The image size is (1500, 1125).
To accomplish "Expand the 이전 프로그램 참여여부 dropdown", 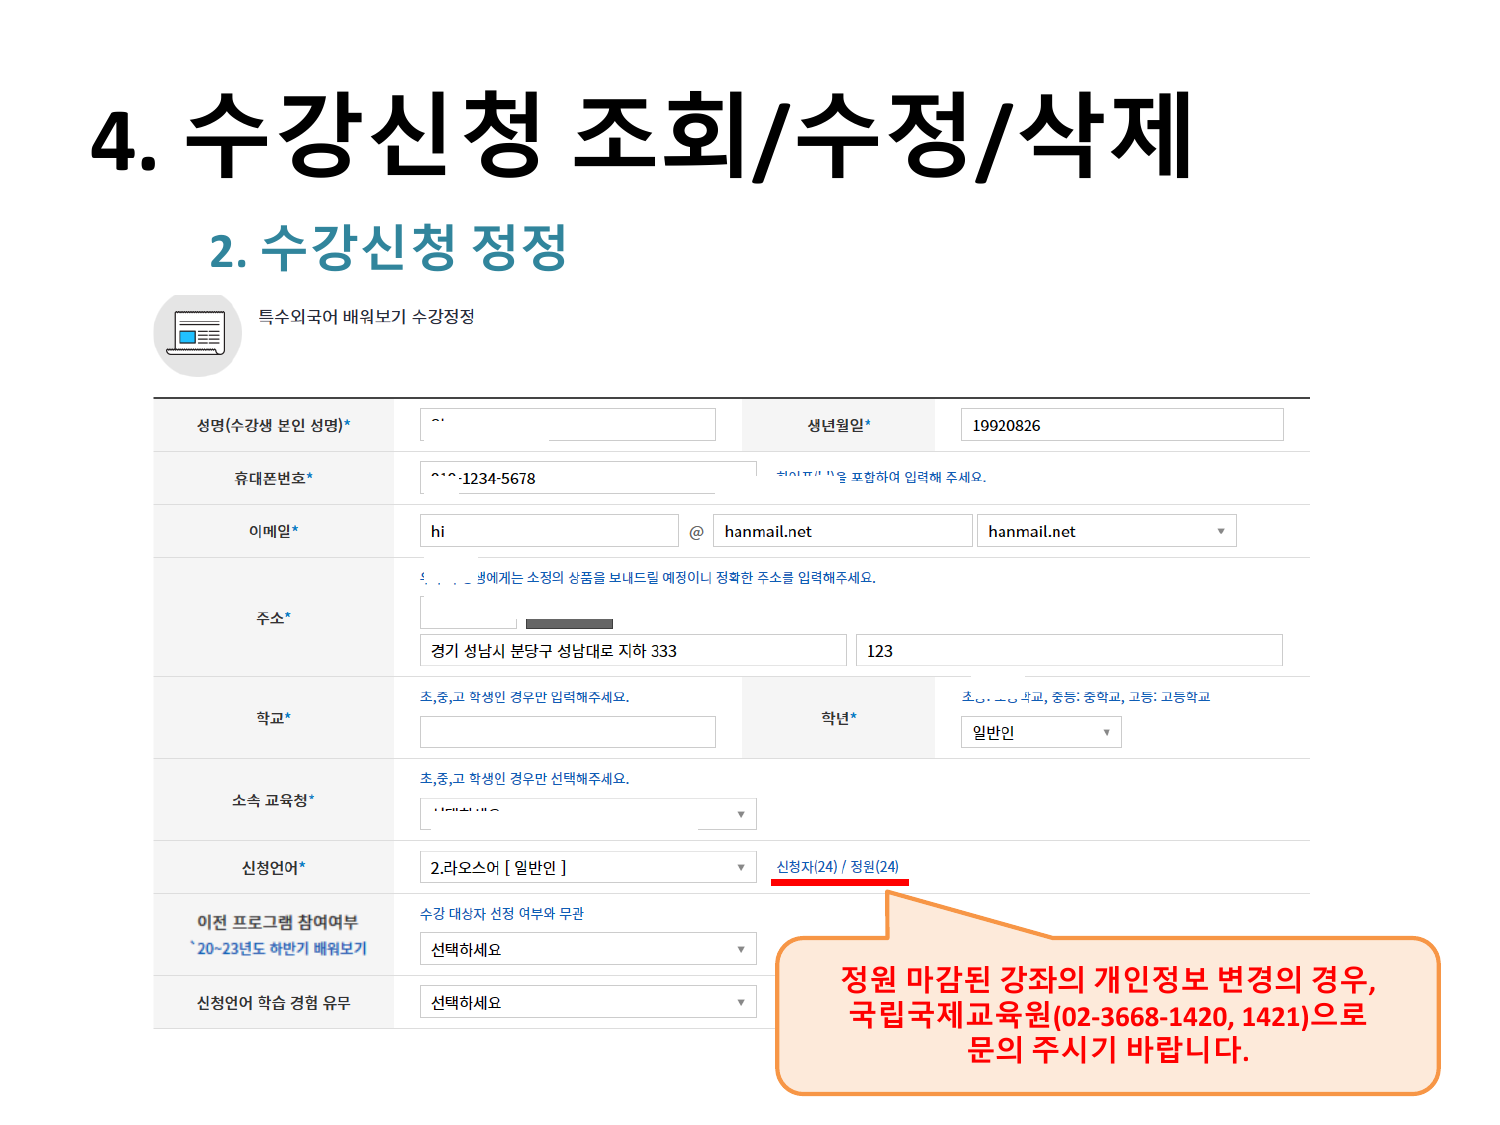I will pos(587,949).
